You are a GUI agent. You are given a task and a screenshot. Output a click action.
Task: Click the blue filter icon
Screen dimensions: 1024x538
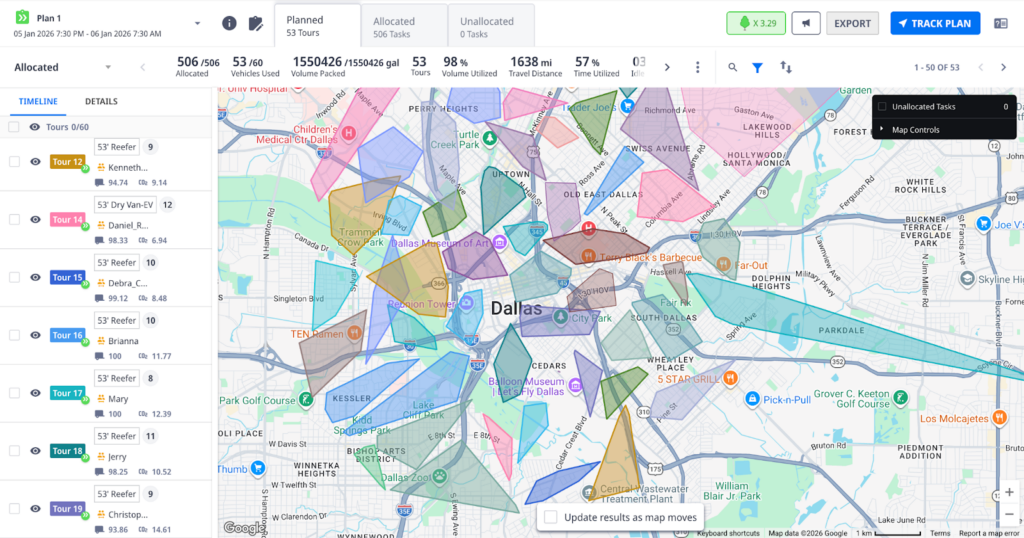pos(758,67)
